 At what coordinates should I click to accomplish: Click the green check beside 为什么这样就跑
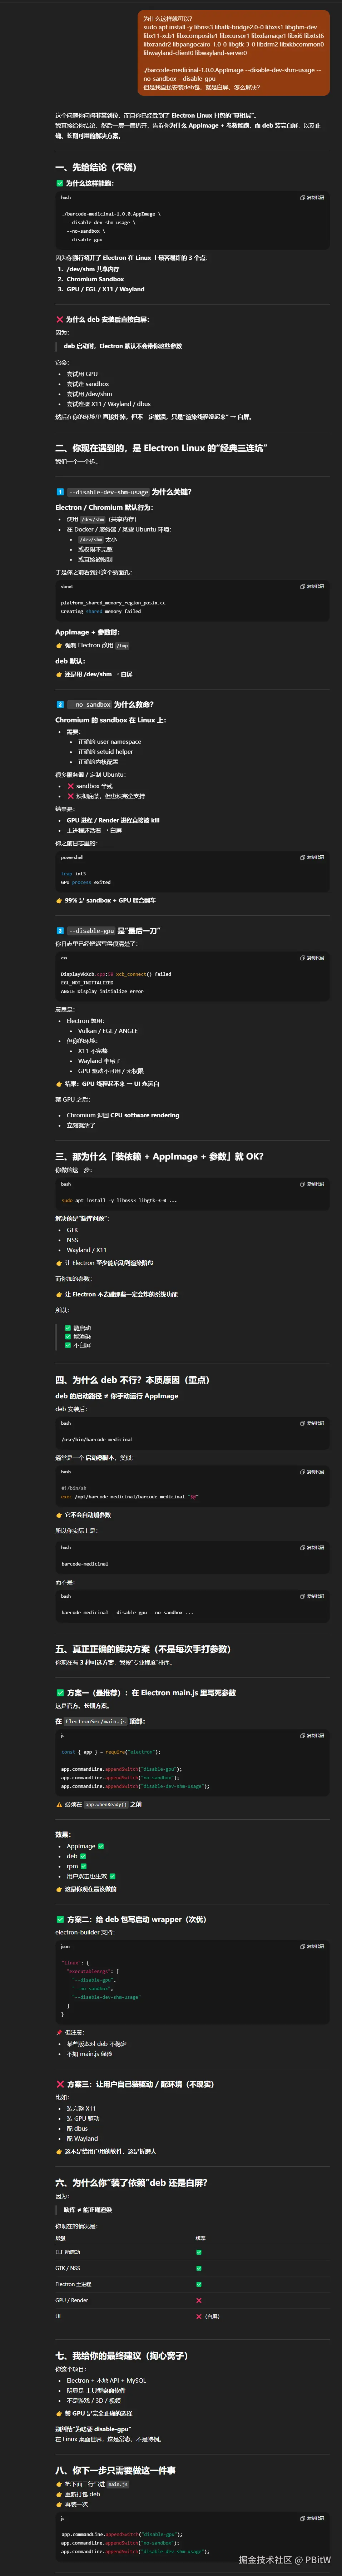(x=60, y=183)
